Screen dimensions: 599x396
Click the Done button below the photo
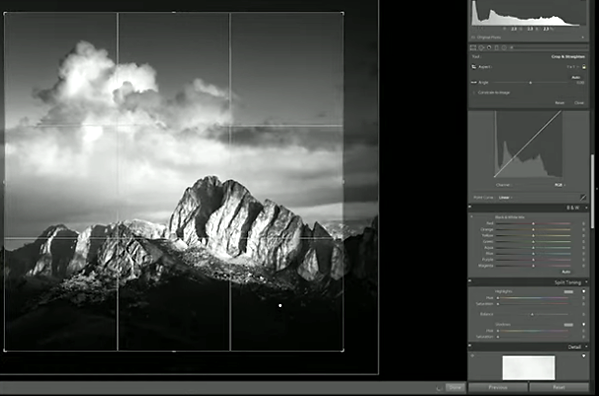coord(455,387)
